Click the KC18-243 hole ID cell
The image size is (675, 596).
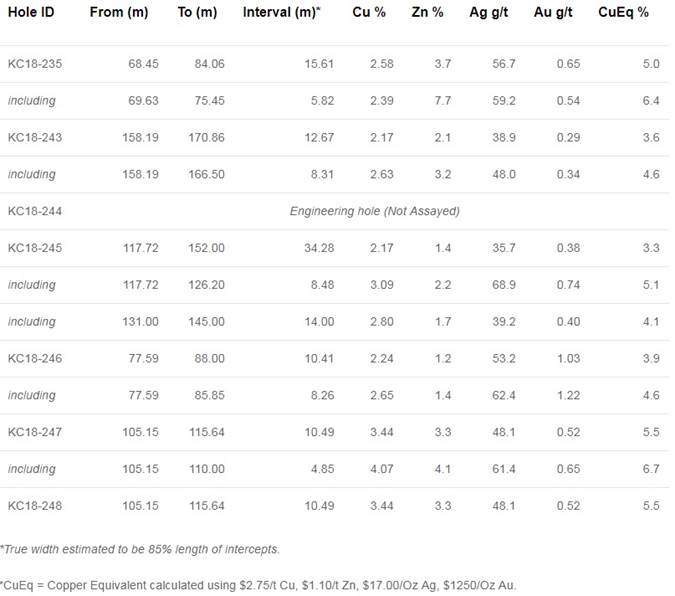point(35,137)
